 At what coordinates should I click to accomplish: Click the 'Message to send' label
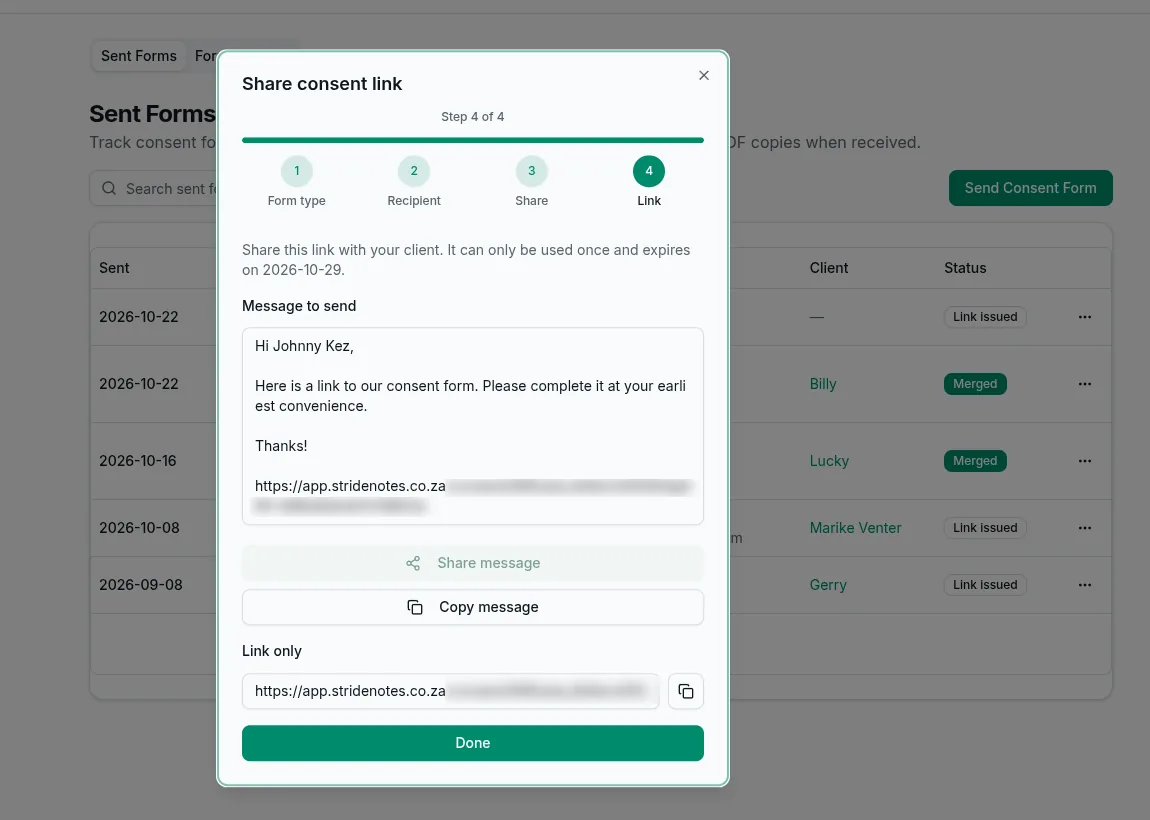pyautogui.click(x=299, y=306)
